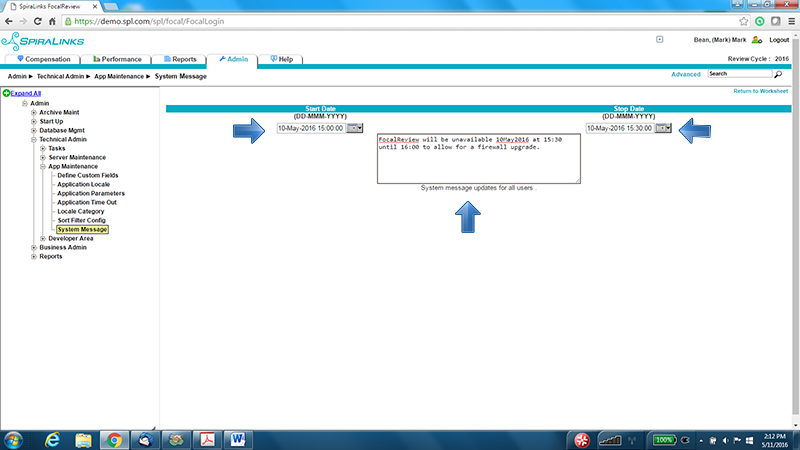Click the Search text field
Viewport: 800px width, 450px height.
click(738, 74)
